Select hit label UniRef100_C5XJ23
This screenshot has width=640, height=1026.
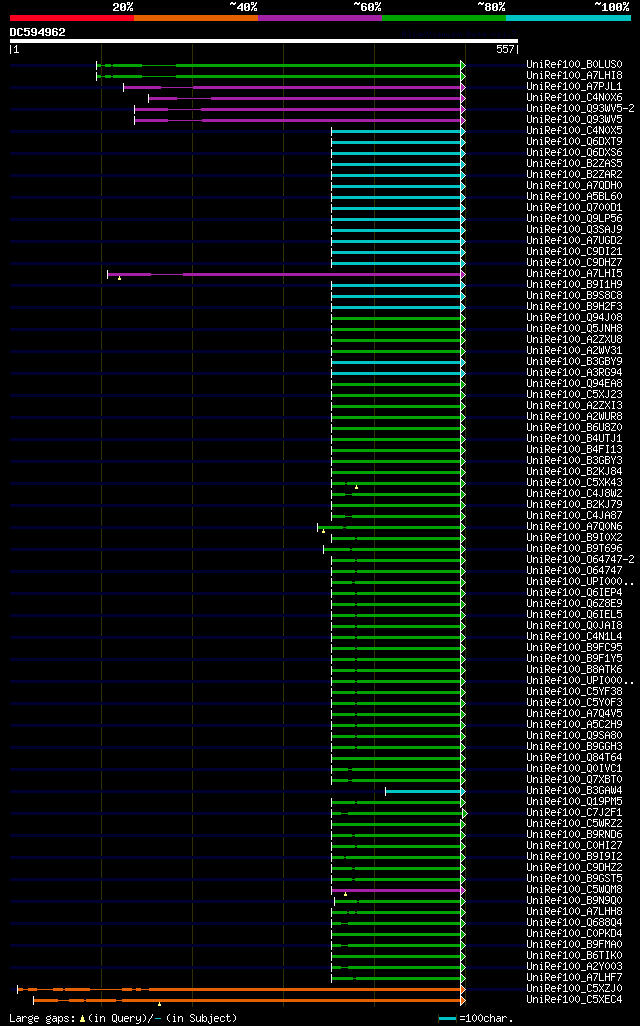pyautogui.click(x=575, y=395)
